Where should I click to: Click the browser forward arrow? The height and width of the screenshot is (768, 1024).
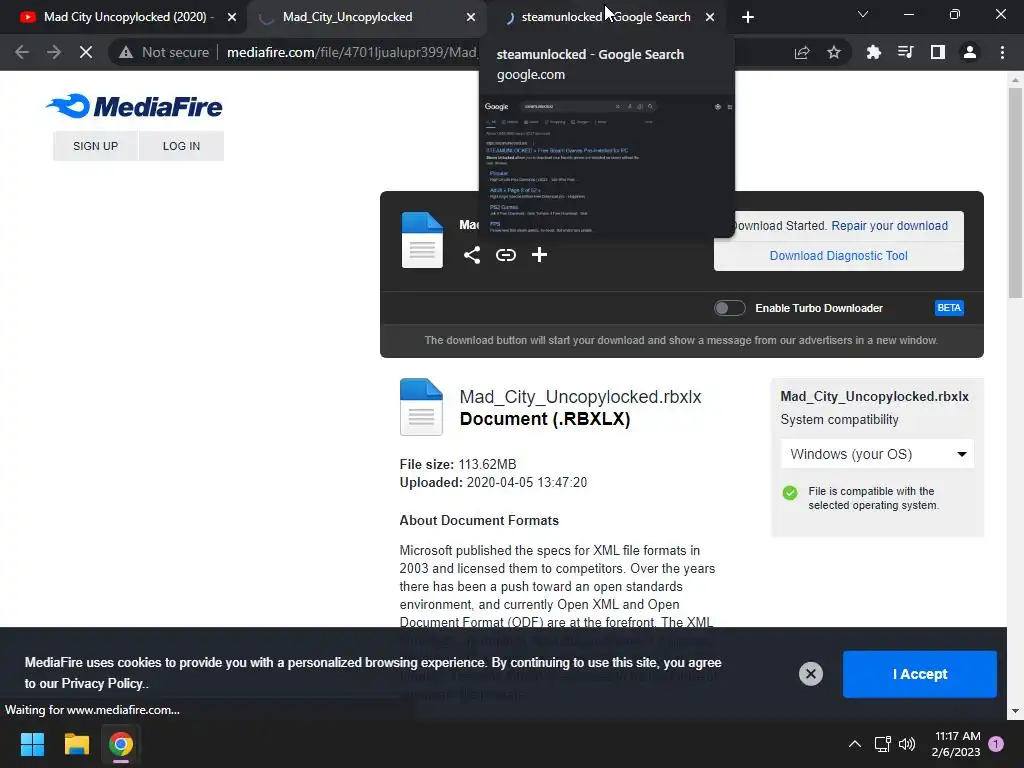54,52
